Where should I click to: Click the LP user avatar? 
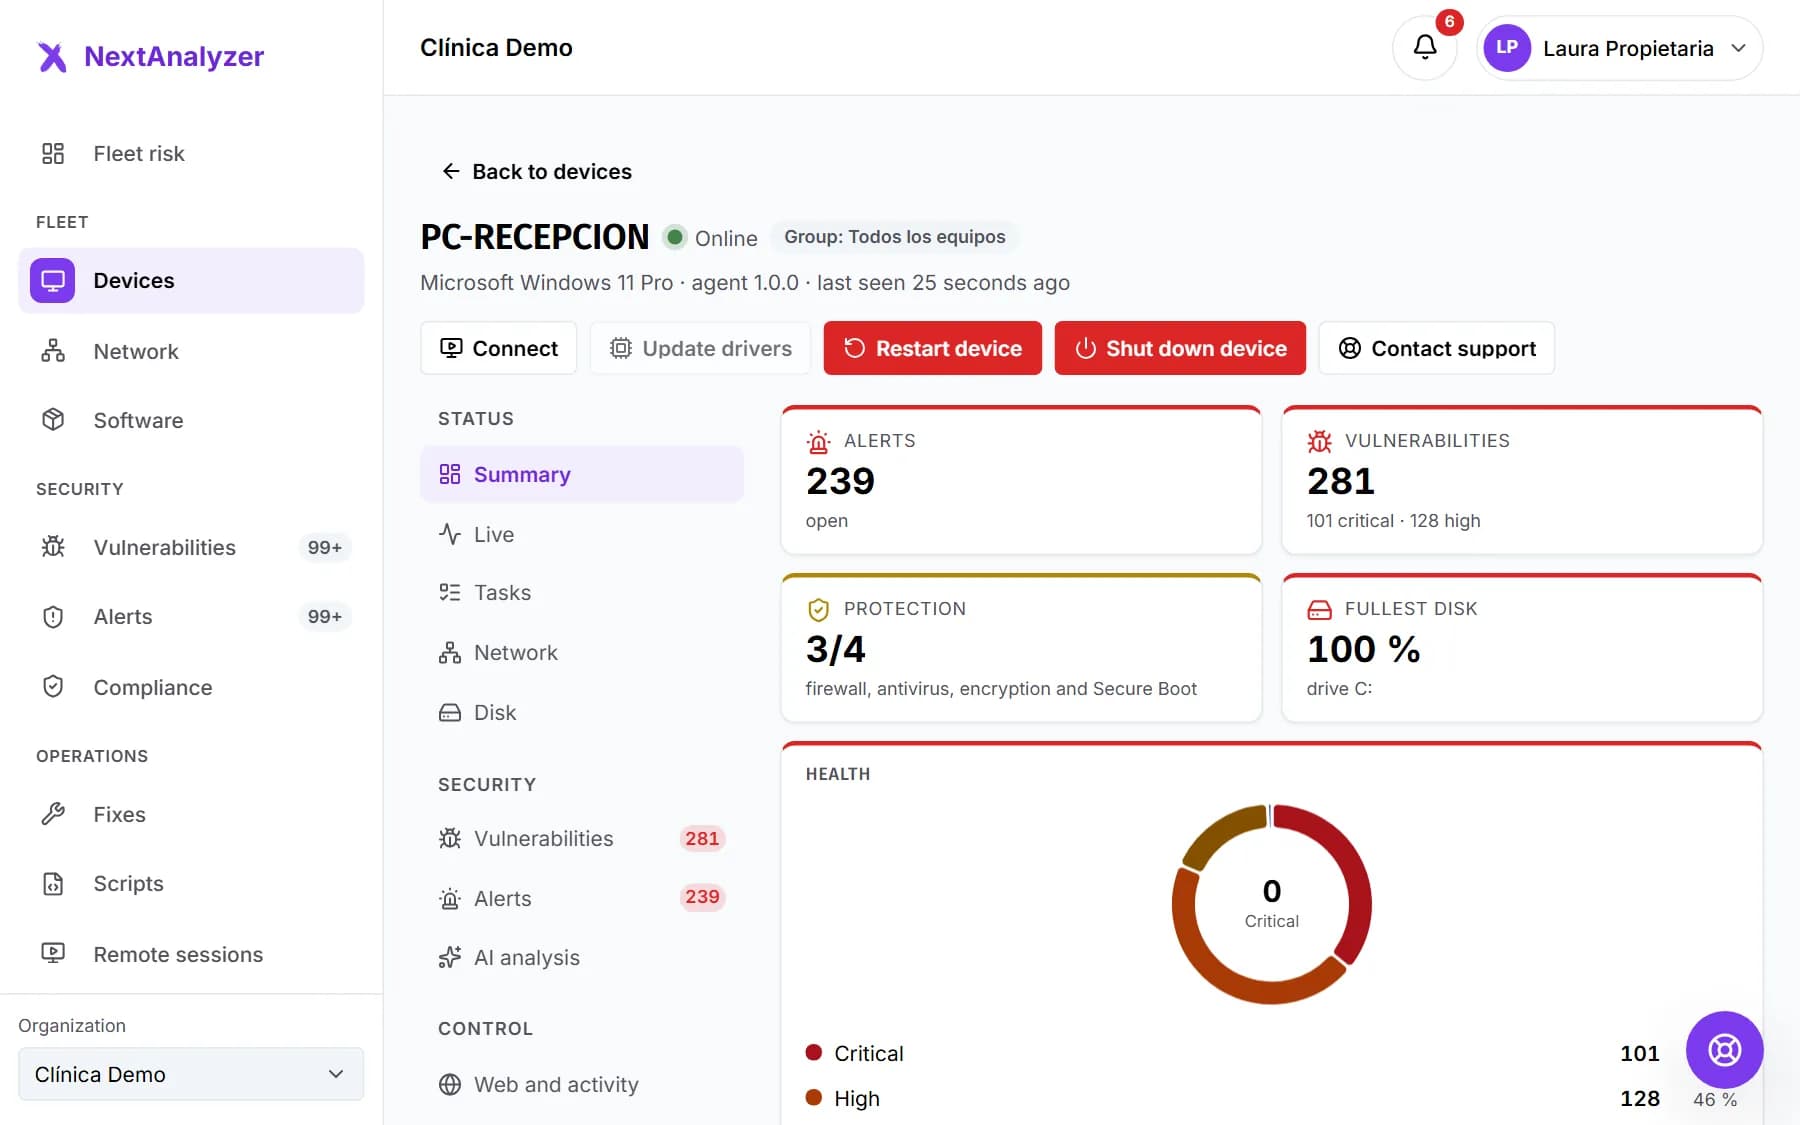point(1507,47)
